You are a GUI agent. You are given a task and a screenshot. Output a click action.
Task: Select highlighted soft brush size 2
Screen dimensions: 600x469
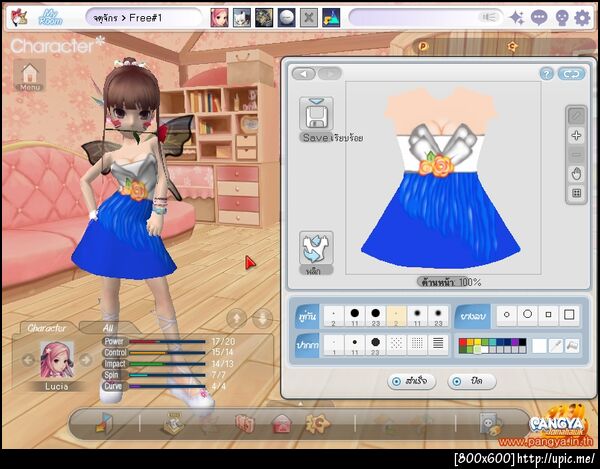pos(396,316)
